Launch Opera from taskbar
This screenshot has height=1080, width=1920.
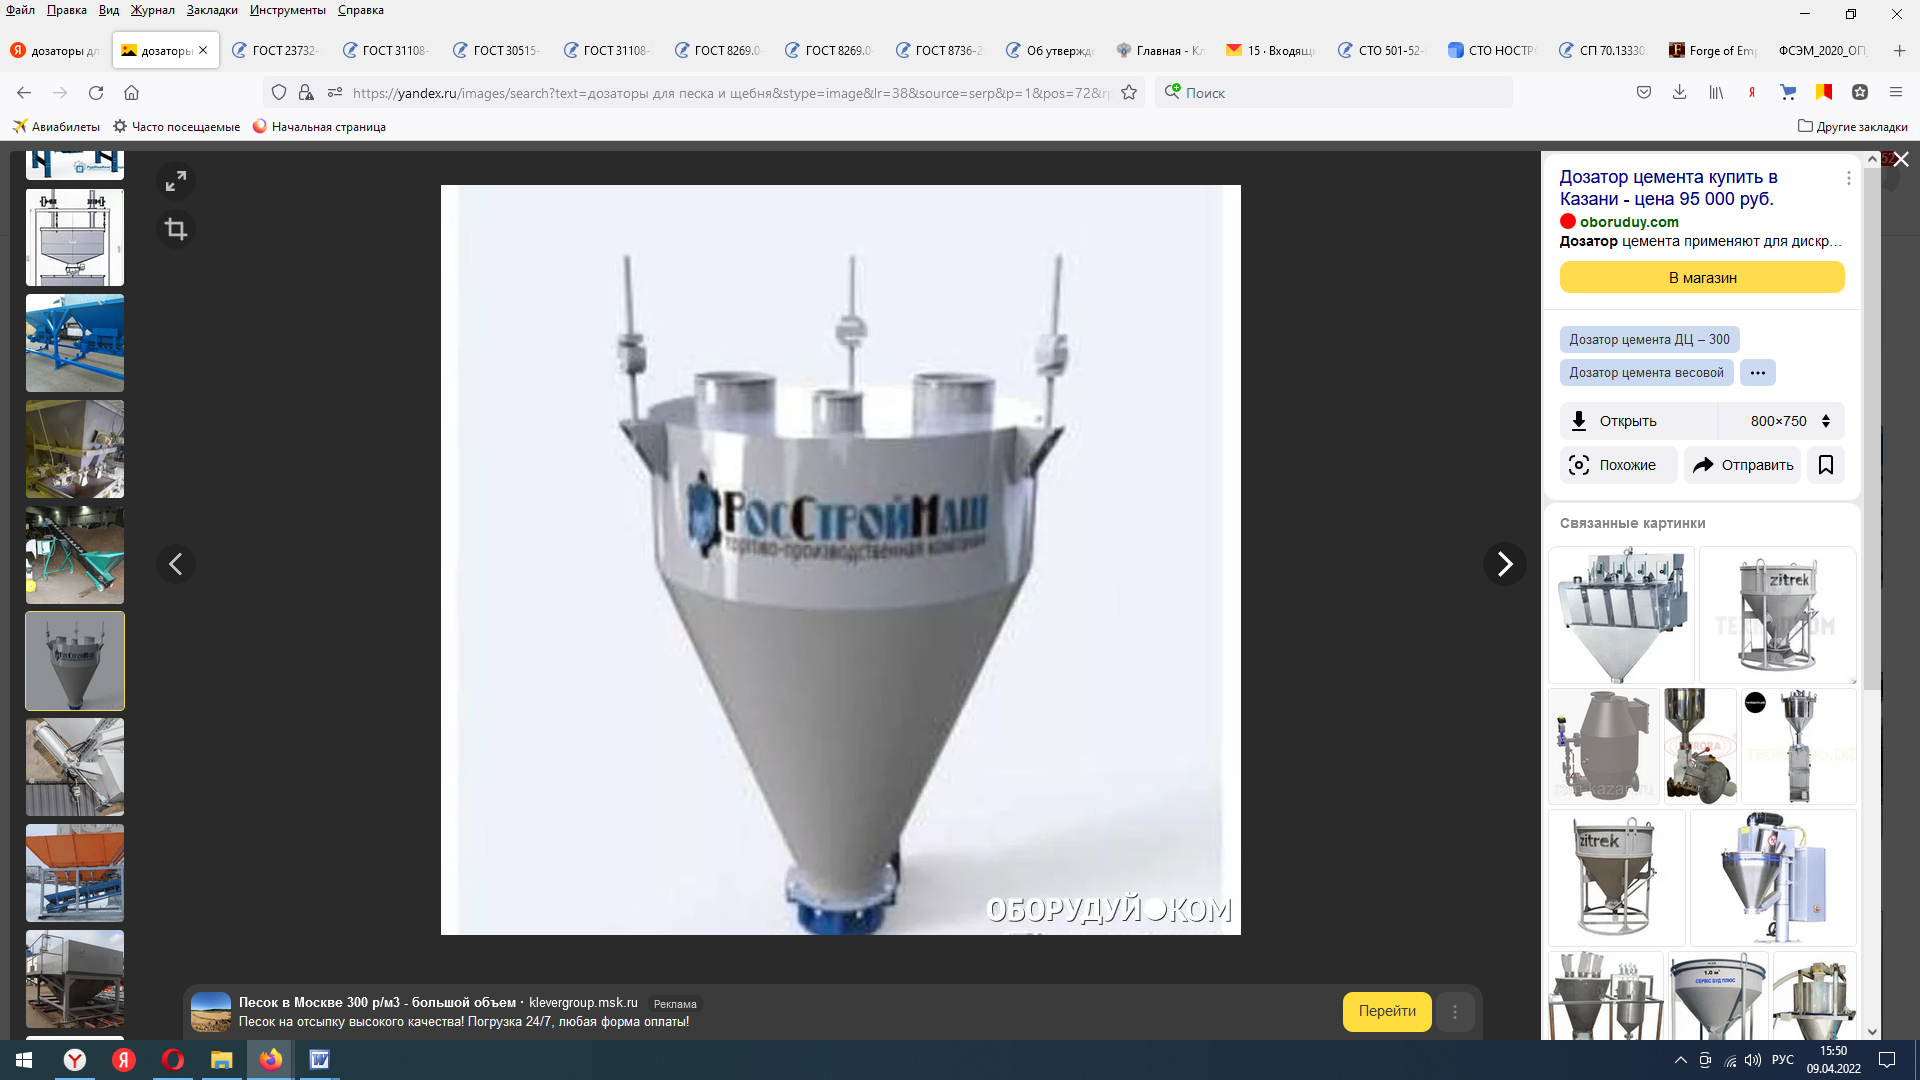point(173,1060)
